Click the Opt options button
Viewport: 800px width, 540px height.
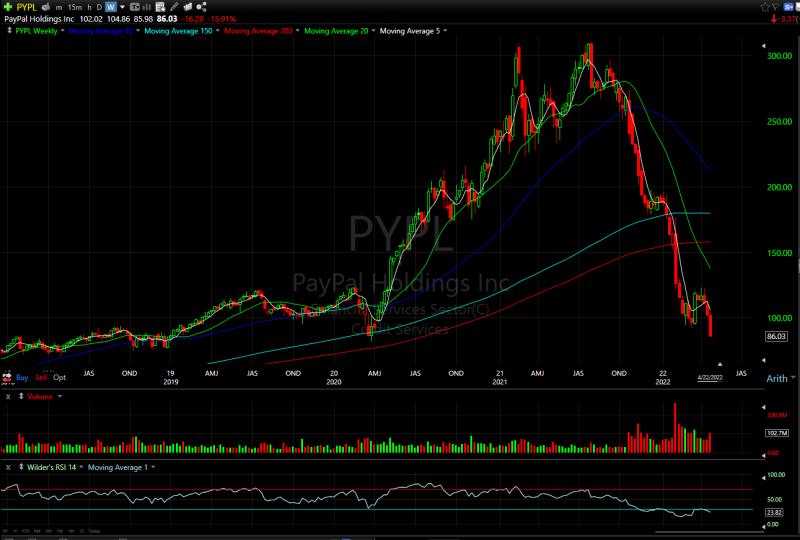pos(60,377)
